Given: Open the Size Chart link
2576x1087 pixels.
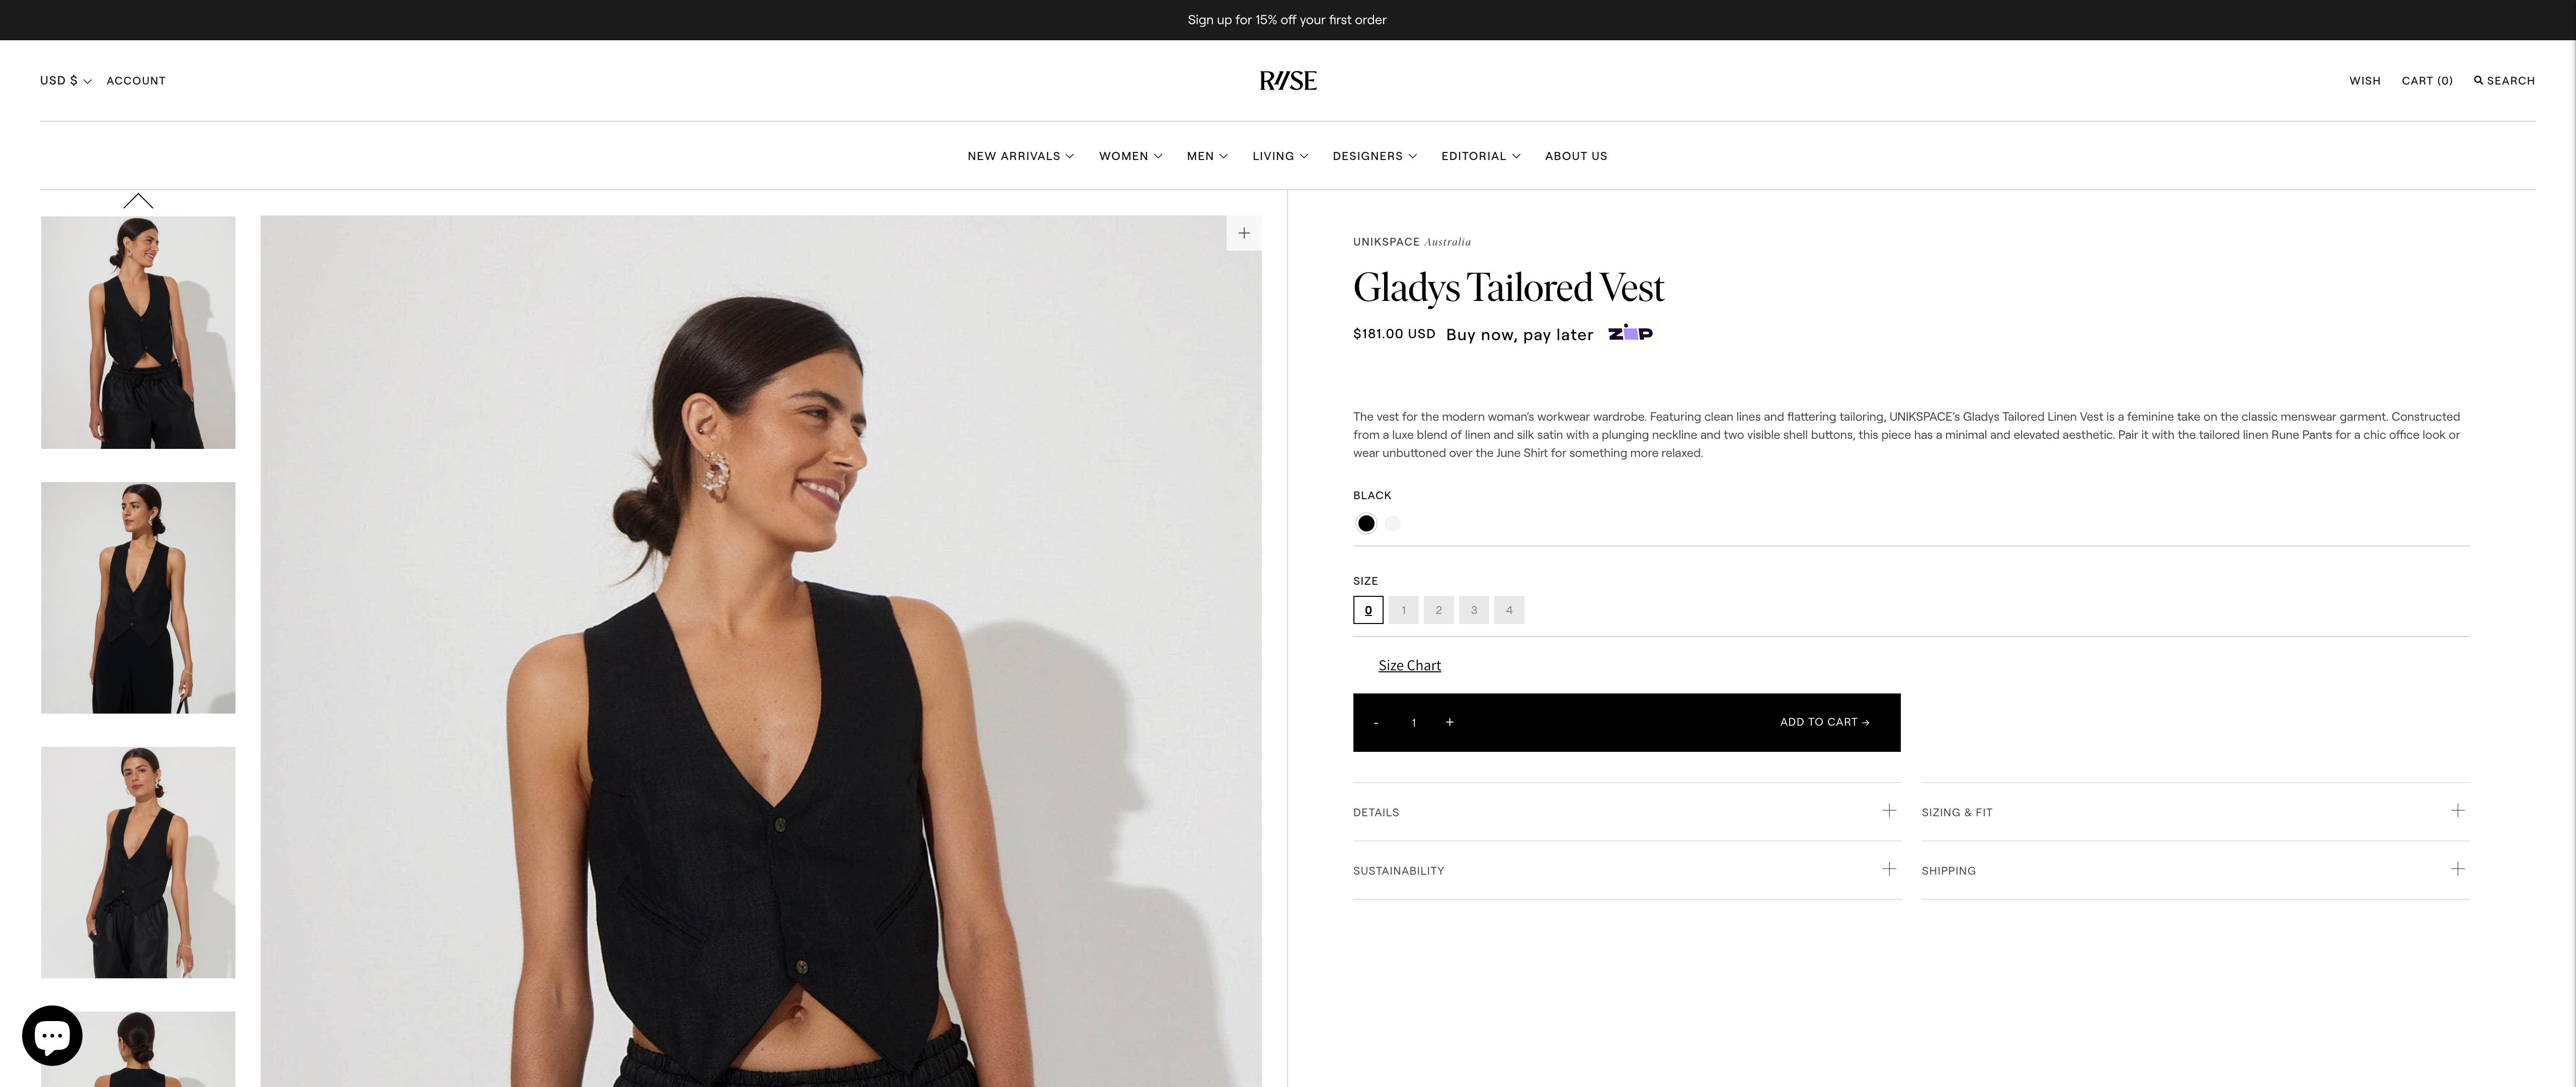Looking at the screenshot, I should pyautogui.click(x=1409, y=665).
